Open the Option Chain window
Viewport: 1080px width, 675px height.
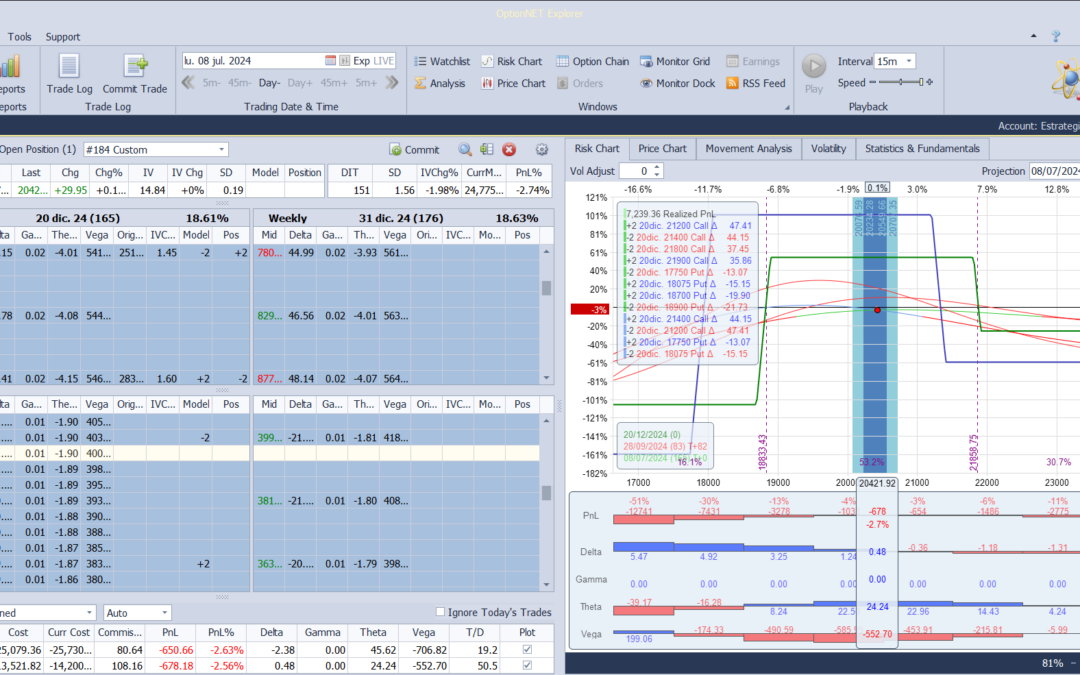(593, 61)
